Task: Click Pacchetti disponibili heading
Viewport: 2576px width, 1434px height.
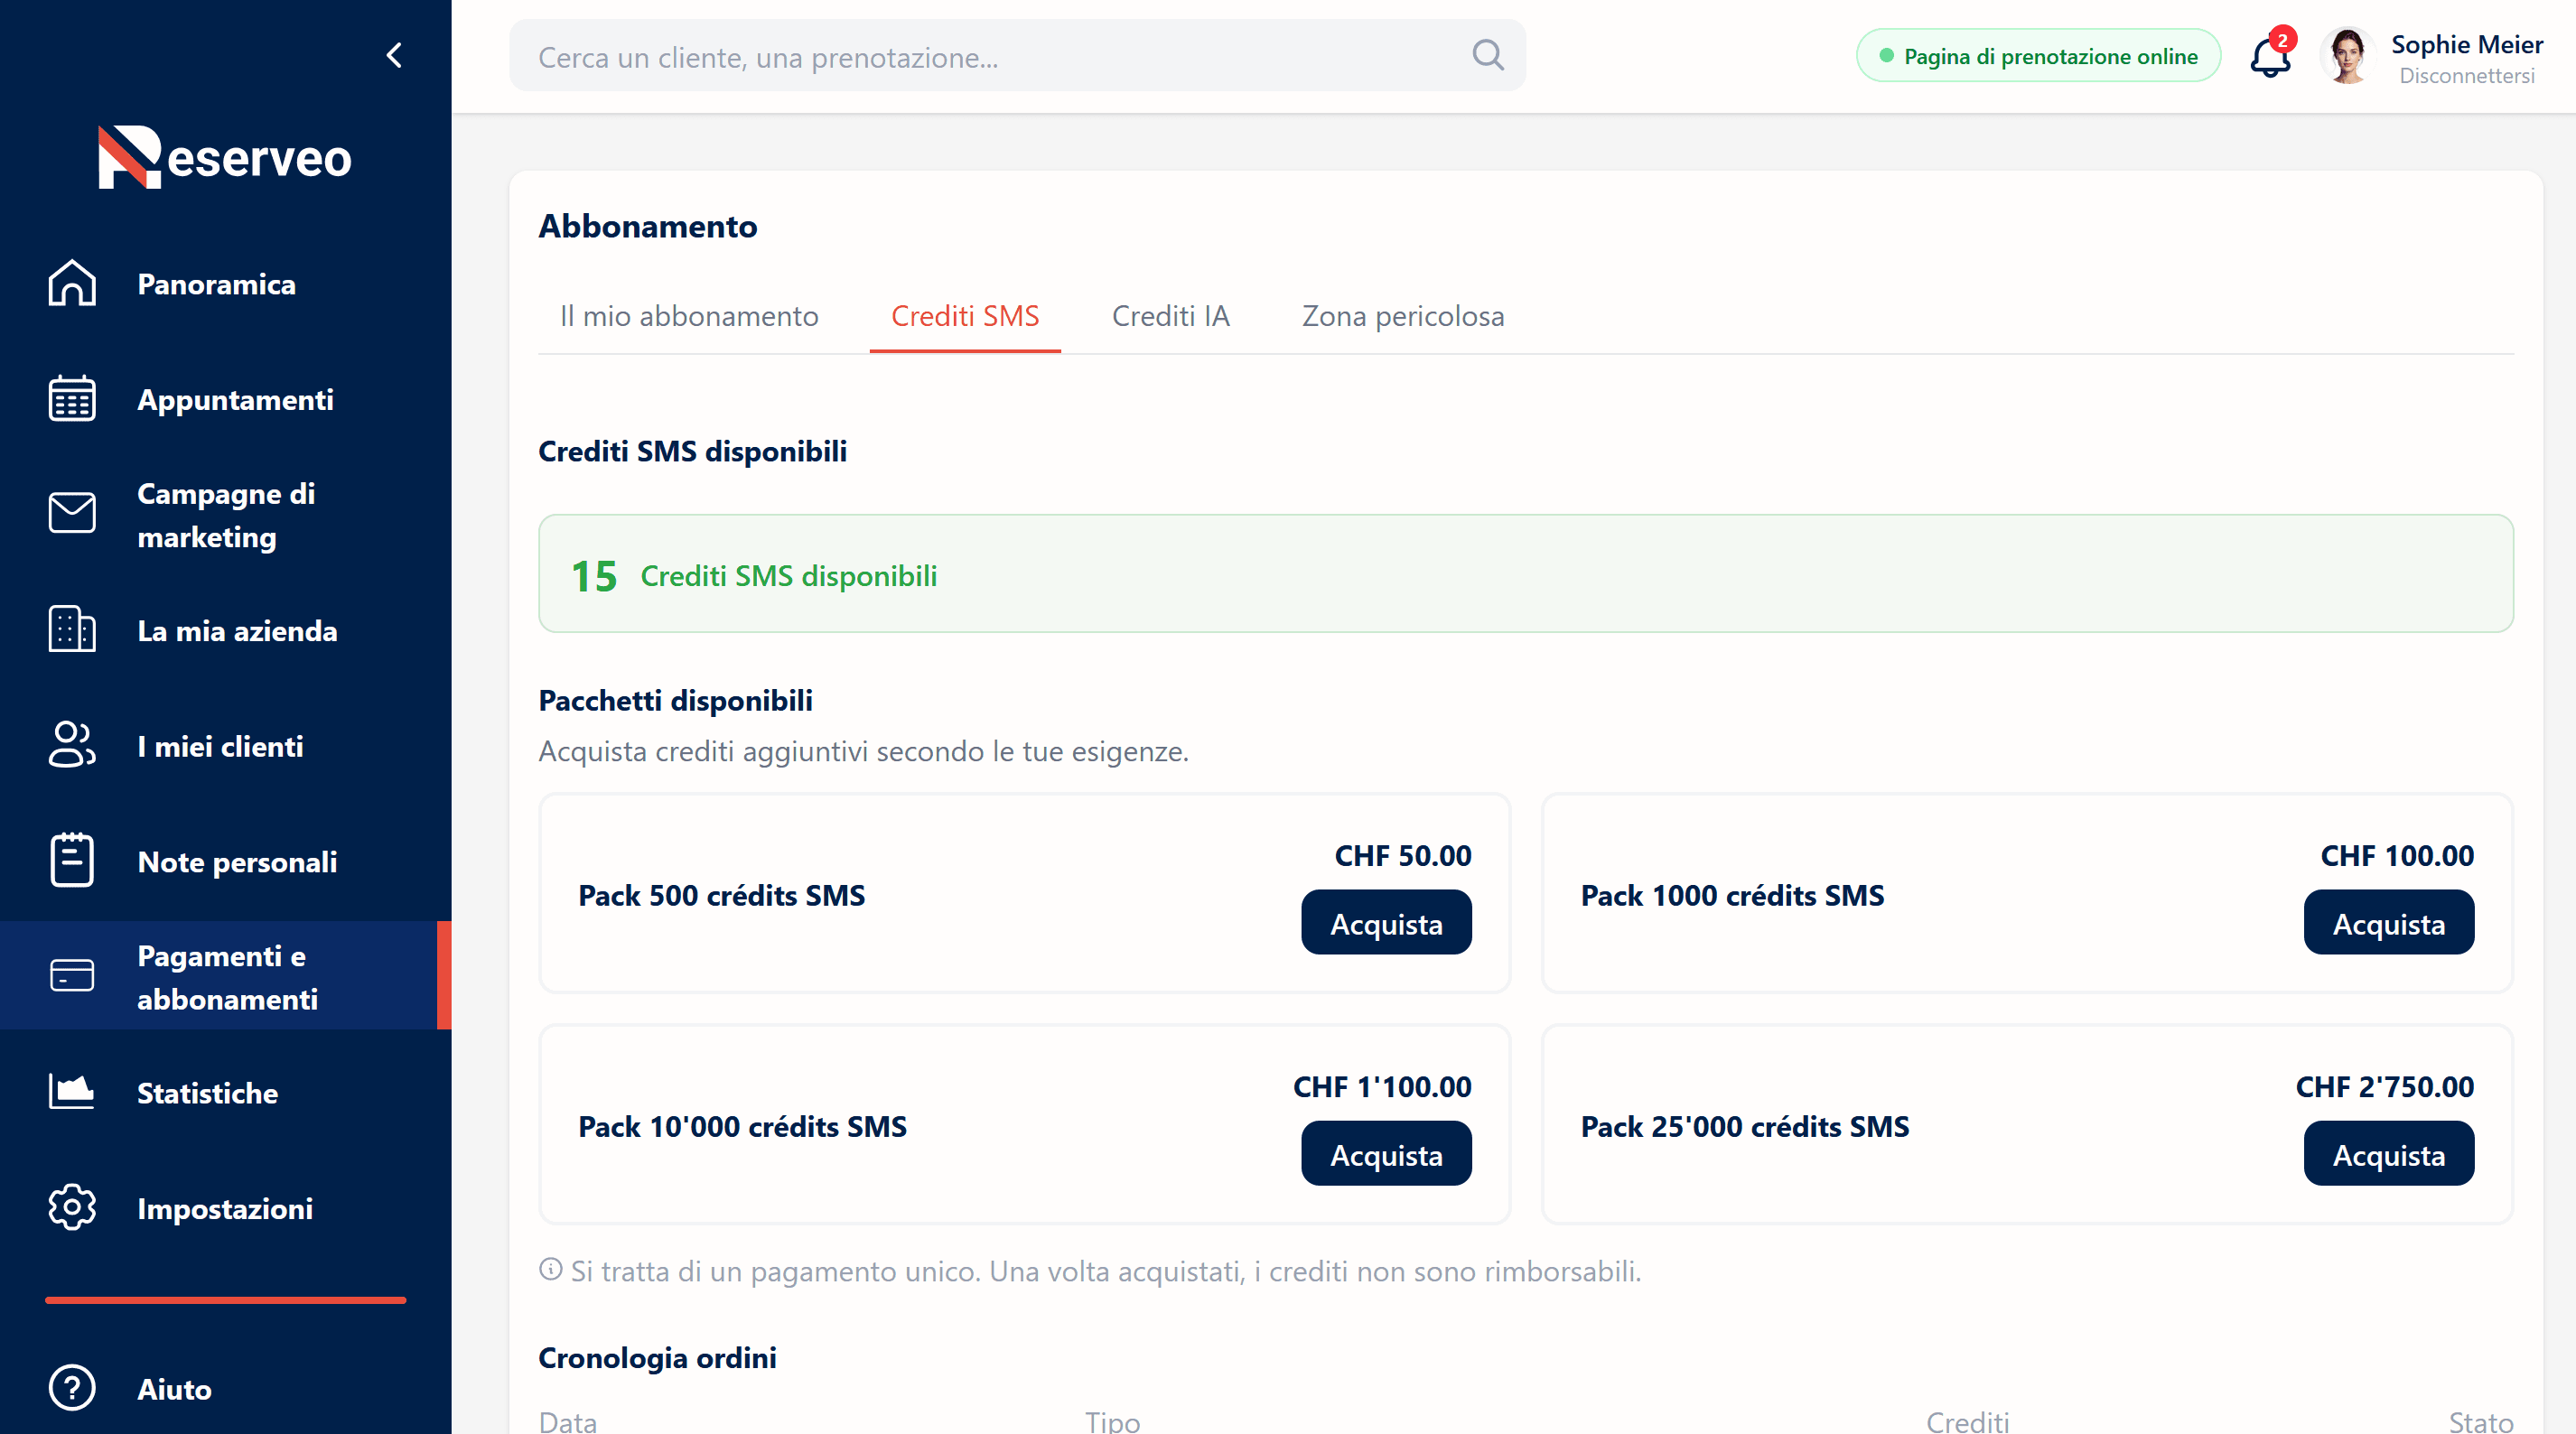Action: click(675, 700)
